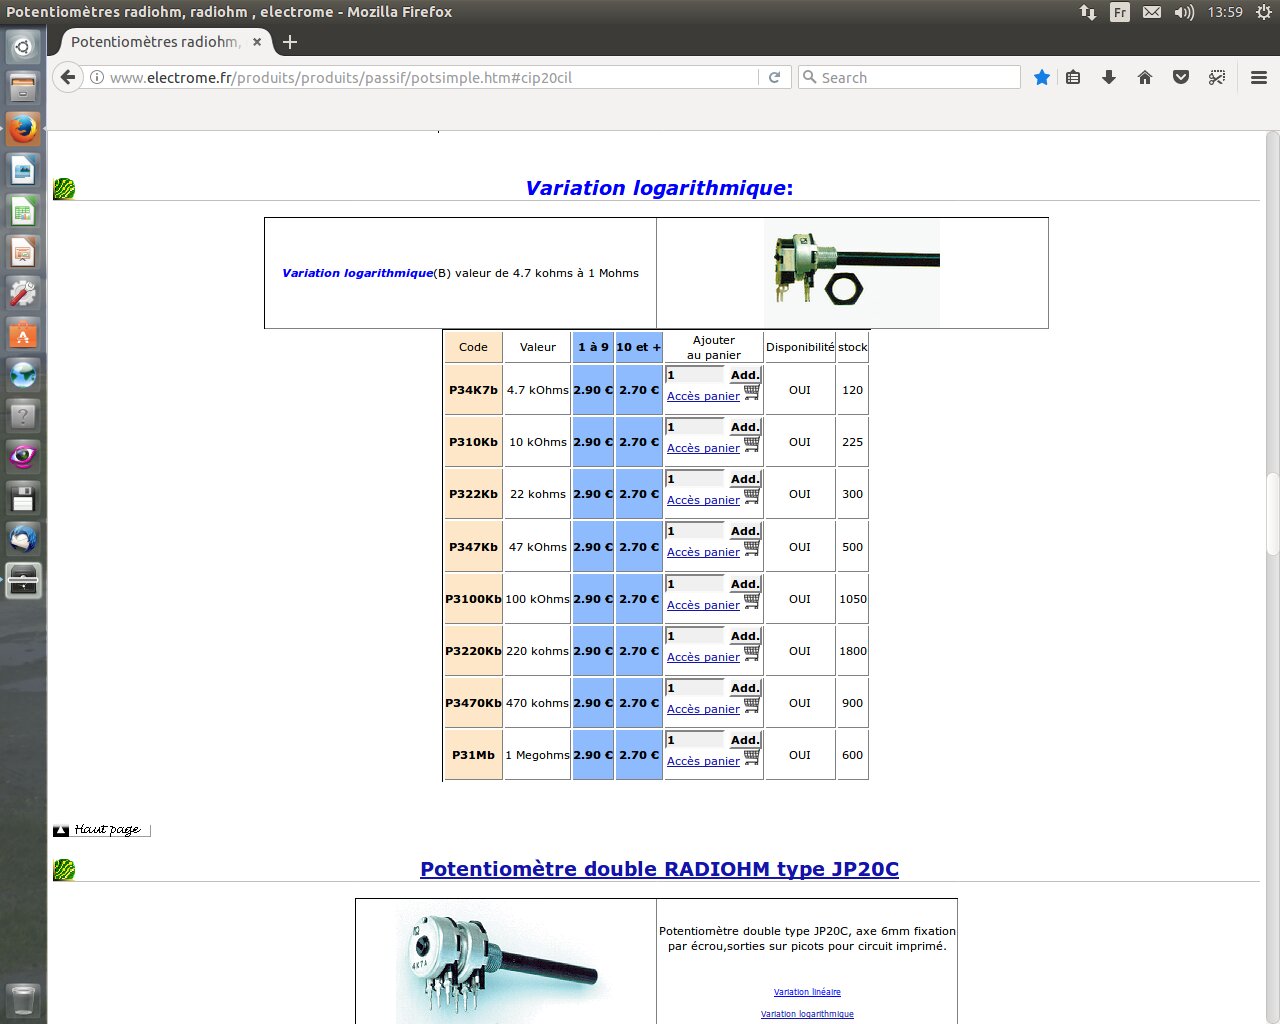Open the session gear menu in top panel
This screenshot has height=1024, width=1280.
click(x=1264, y=12)
